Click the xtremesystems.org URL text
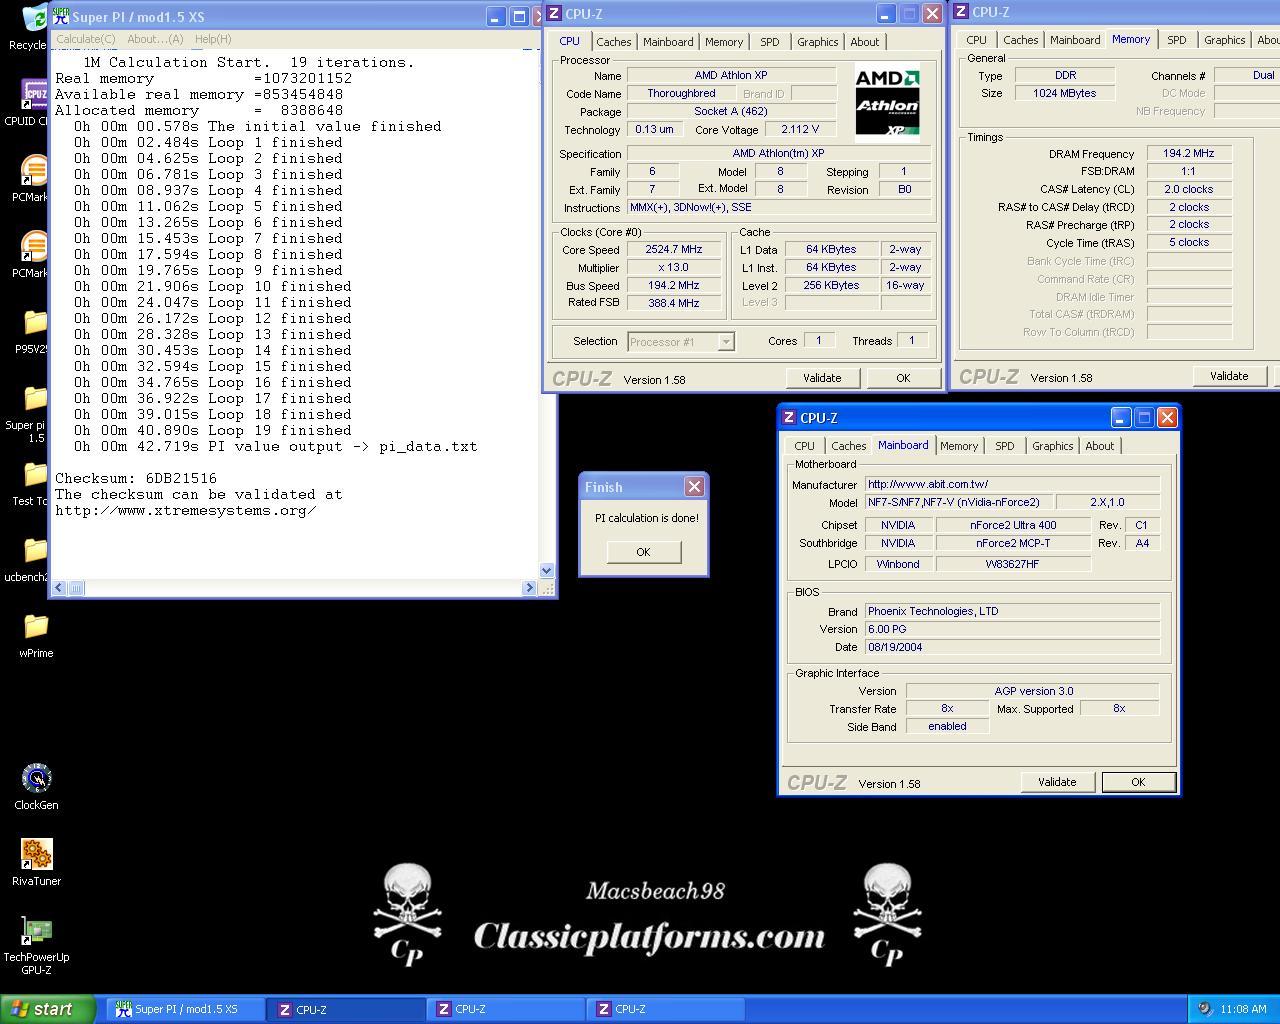The image size is (1280, 1024). point(185,510)
